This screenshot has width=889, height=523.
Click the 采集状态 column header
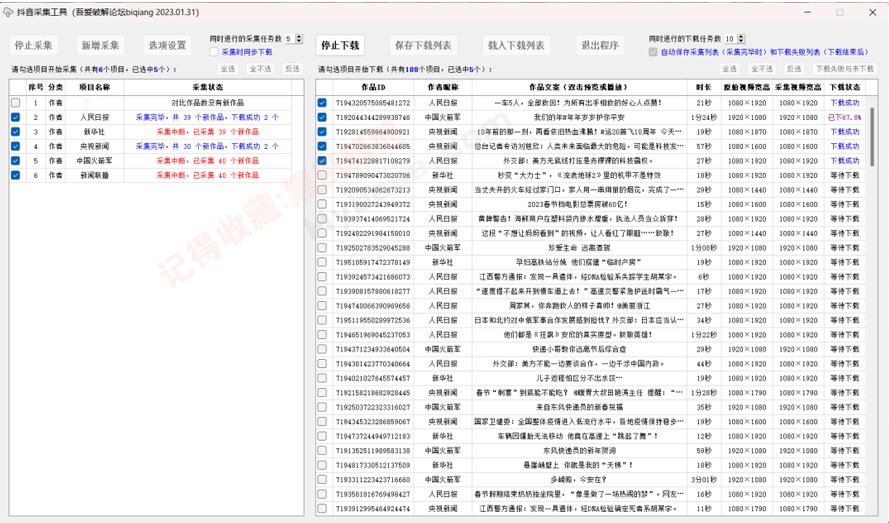(208, 87)
